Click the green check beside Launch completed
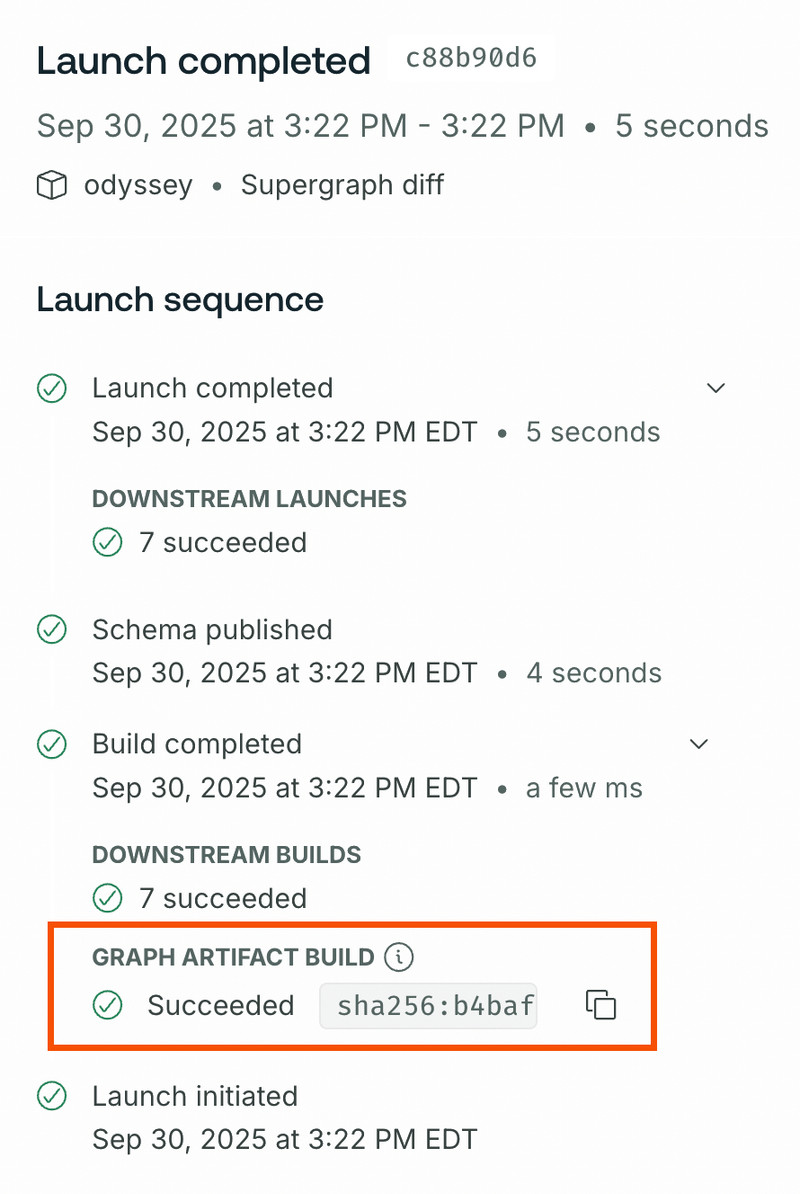The width and height of the screenshot is (800, 1194). point(51,388)
